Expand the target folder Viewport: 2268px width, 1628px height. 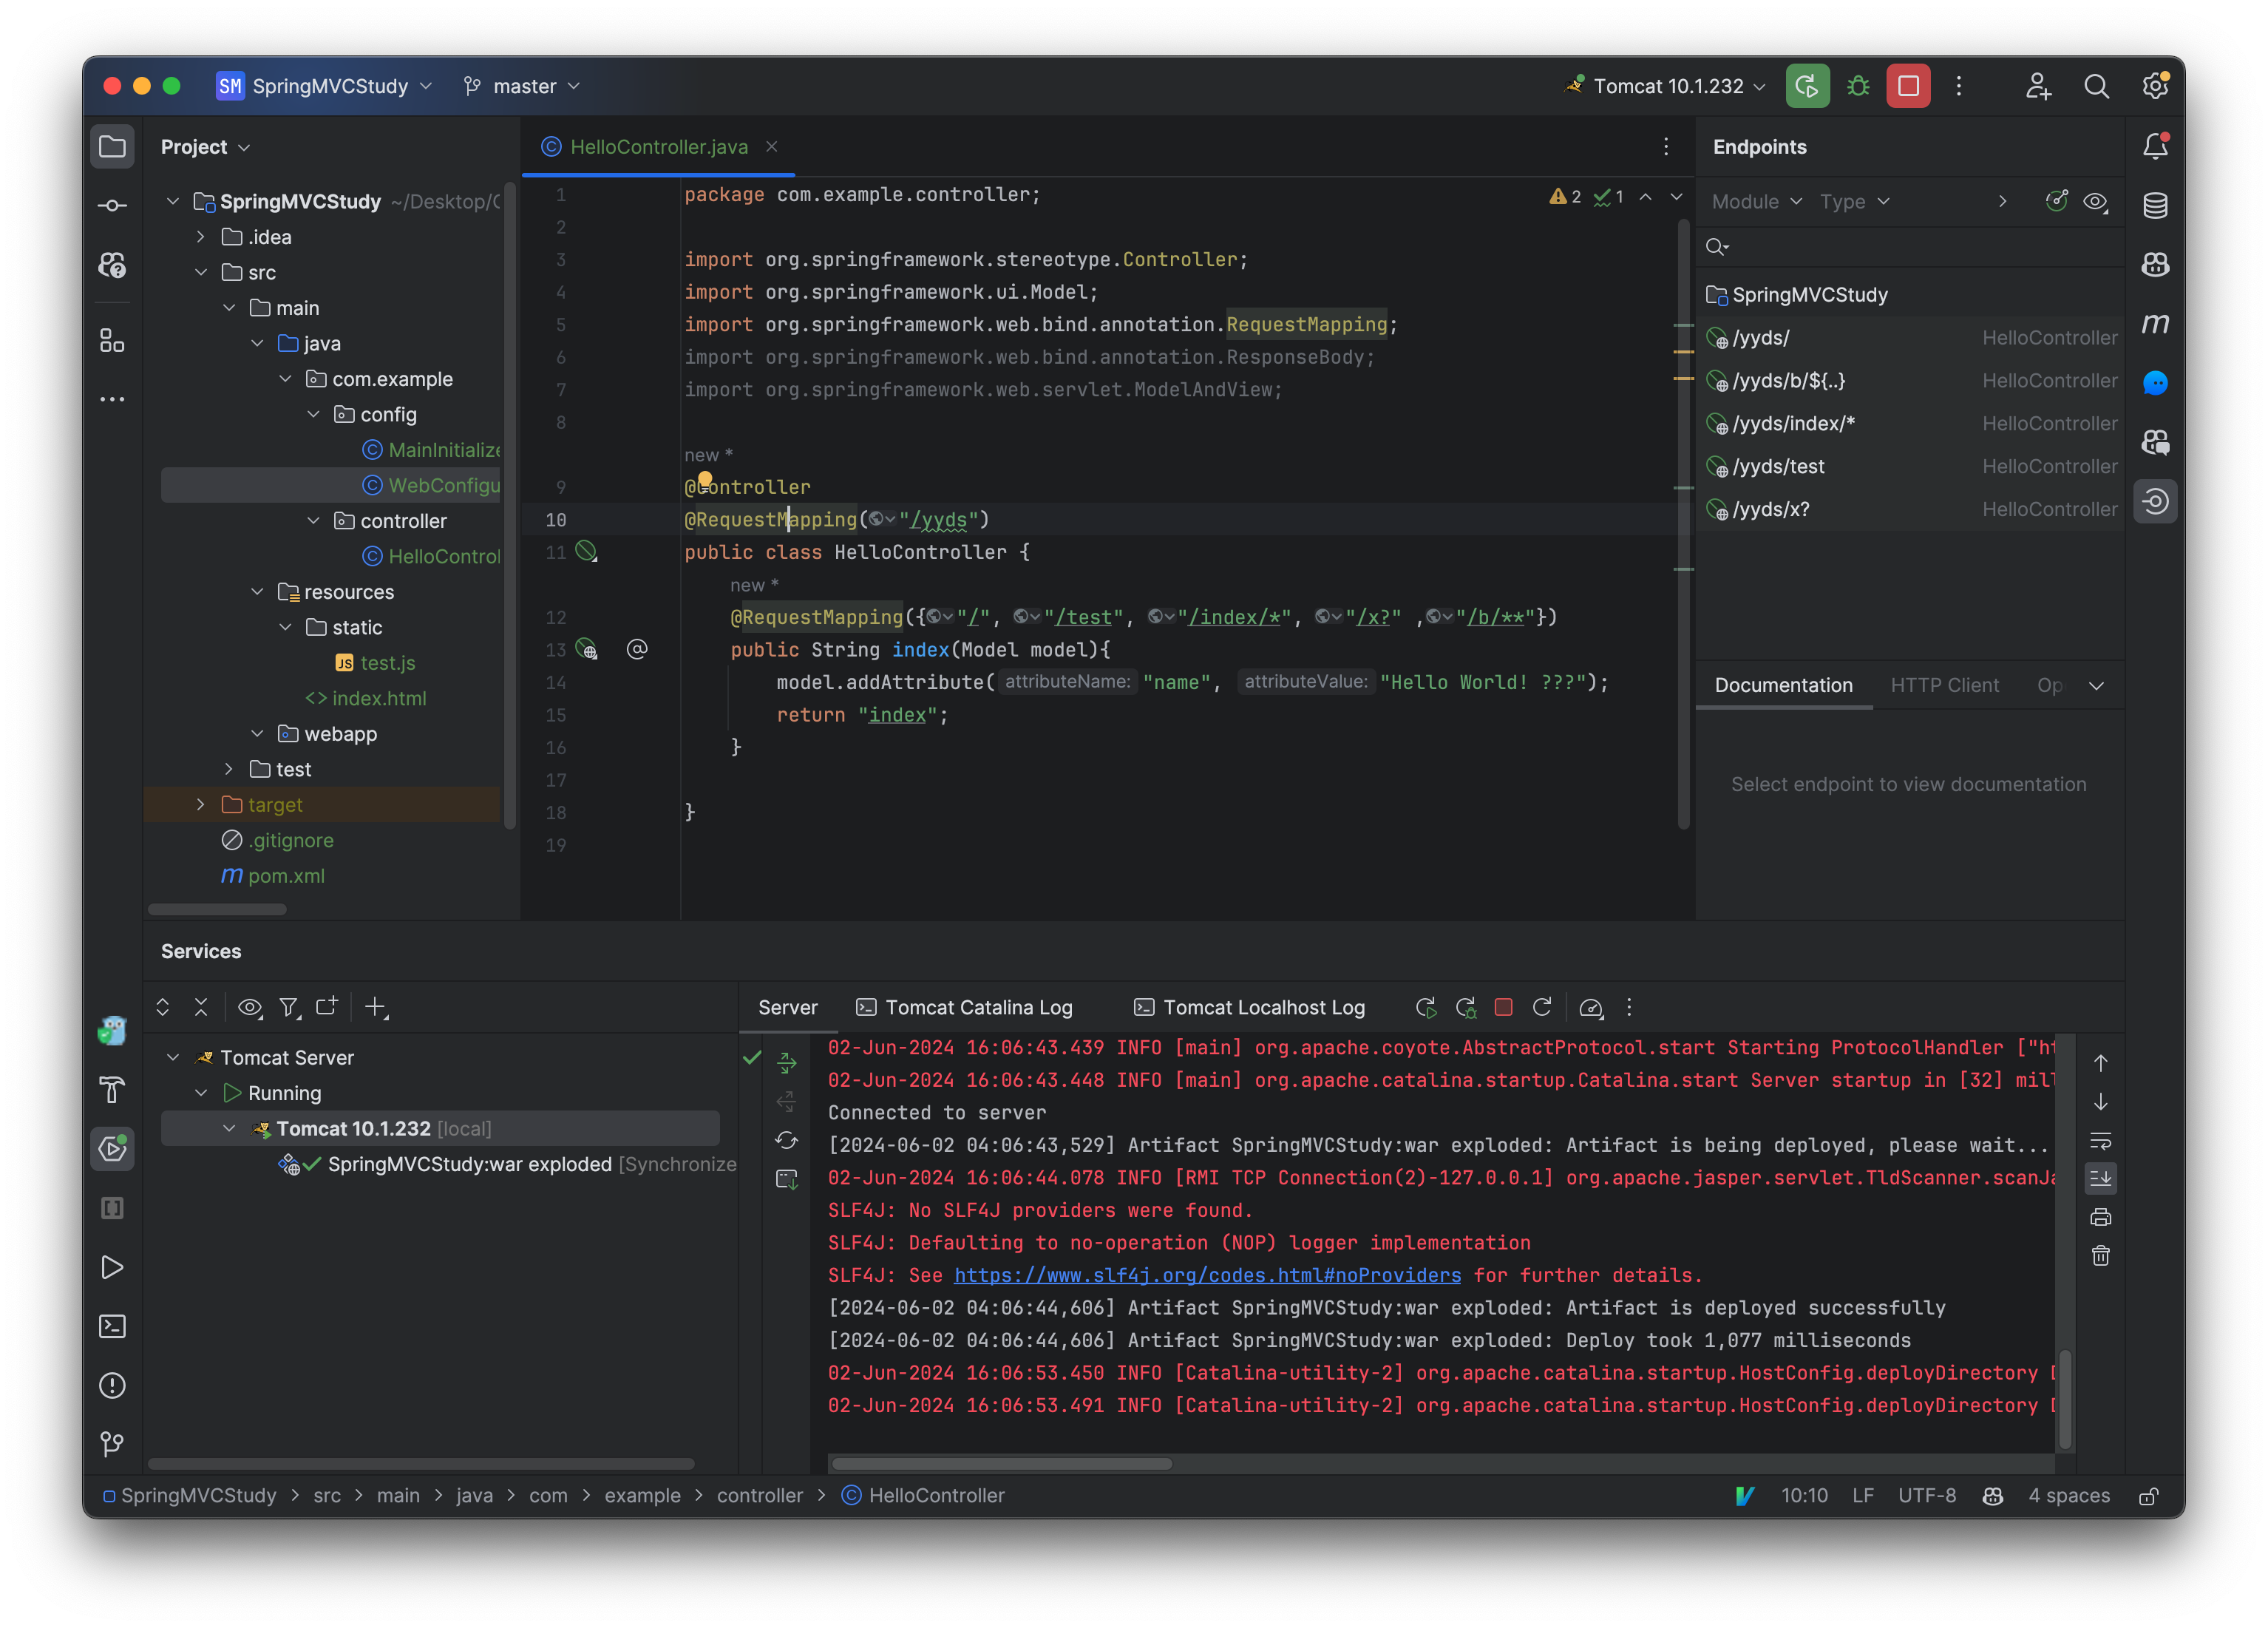click(x=200, y=805)
